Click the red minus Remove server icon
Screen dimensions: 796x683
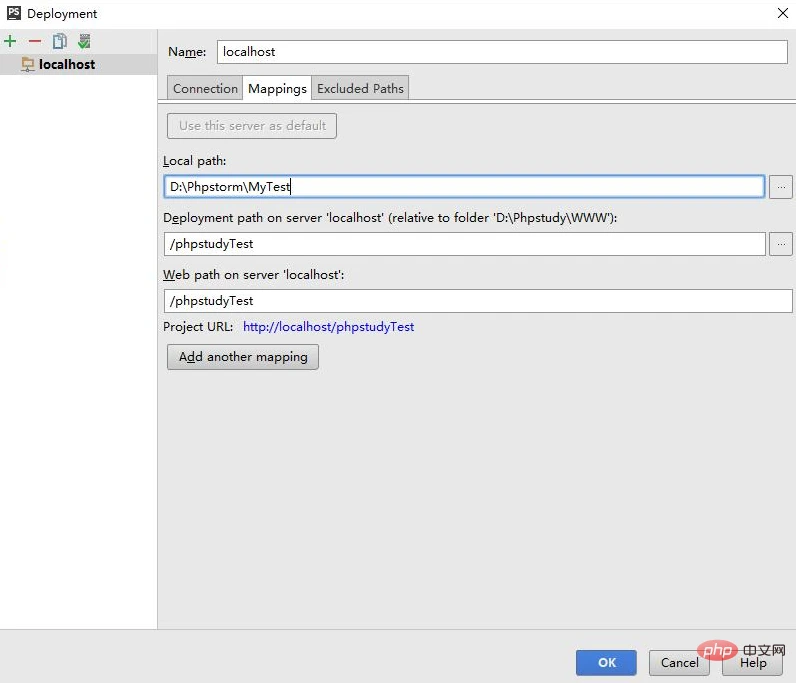coord(35,41)
